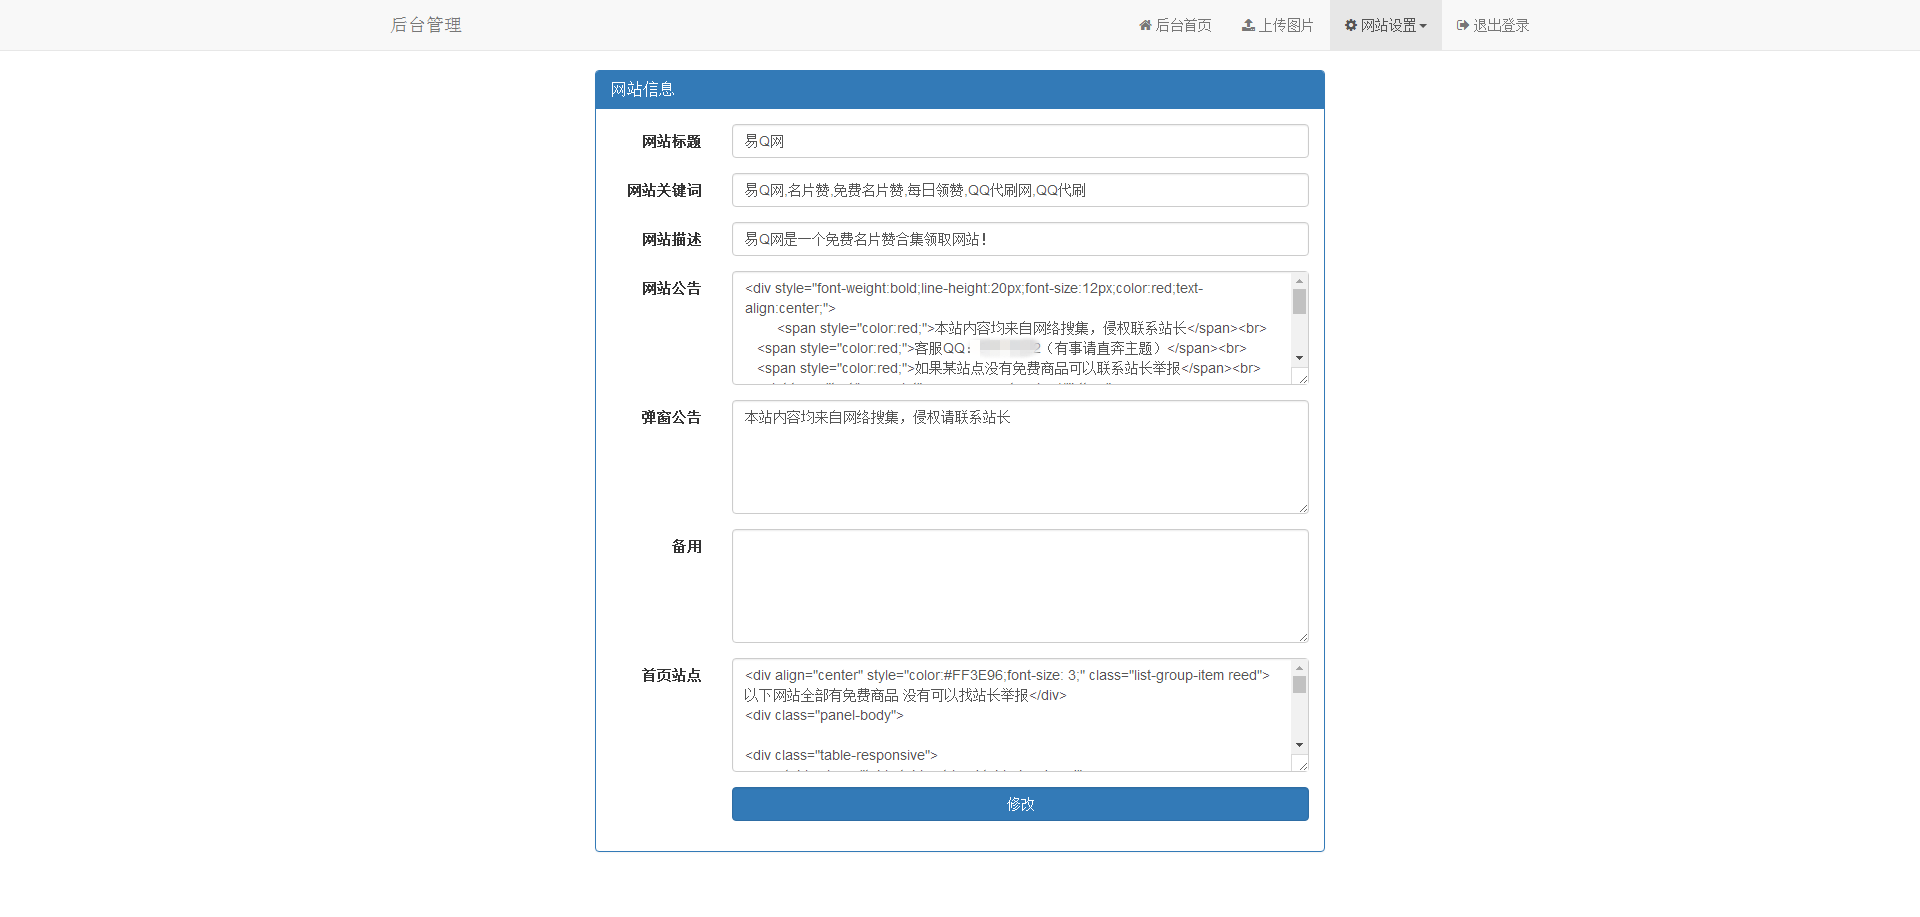Click inside the empty 备用 textarea
The height and width of the screenshot is (917, 1920).
1019,586
